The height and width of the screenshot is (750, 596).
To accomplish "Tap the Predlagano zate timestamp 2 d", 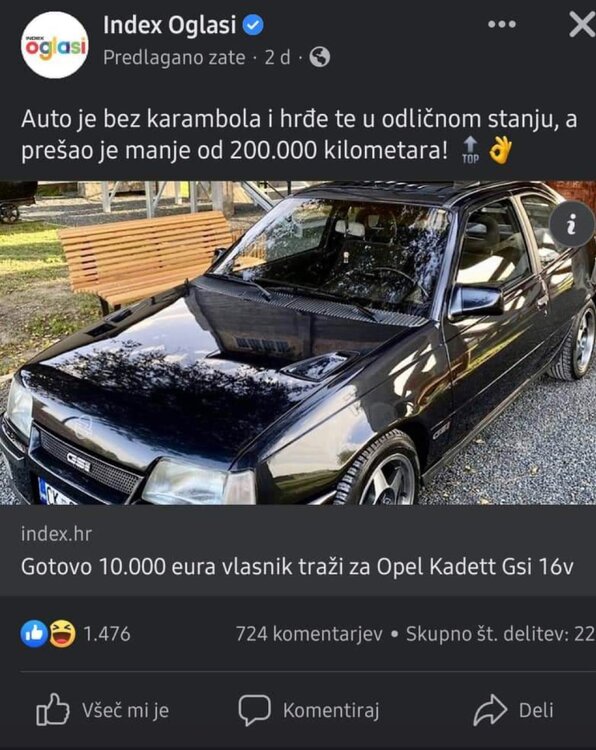I will pyautogui.click(x=277, y=57).
